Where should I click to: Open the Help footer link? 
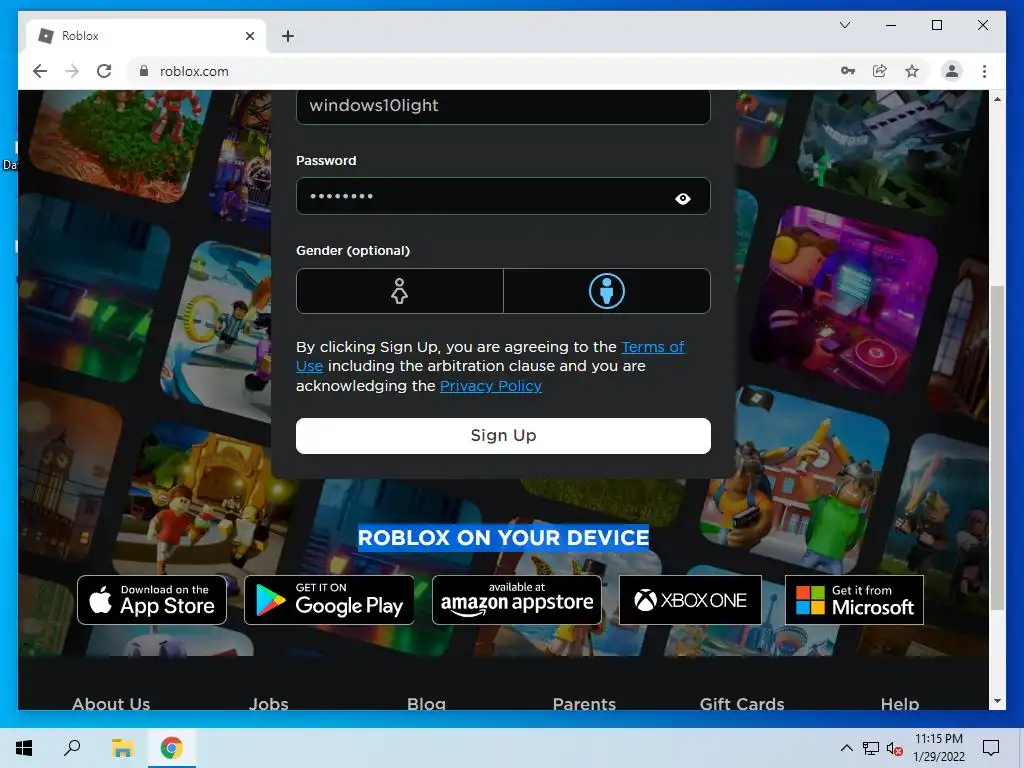tap(900, 703)
